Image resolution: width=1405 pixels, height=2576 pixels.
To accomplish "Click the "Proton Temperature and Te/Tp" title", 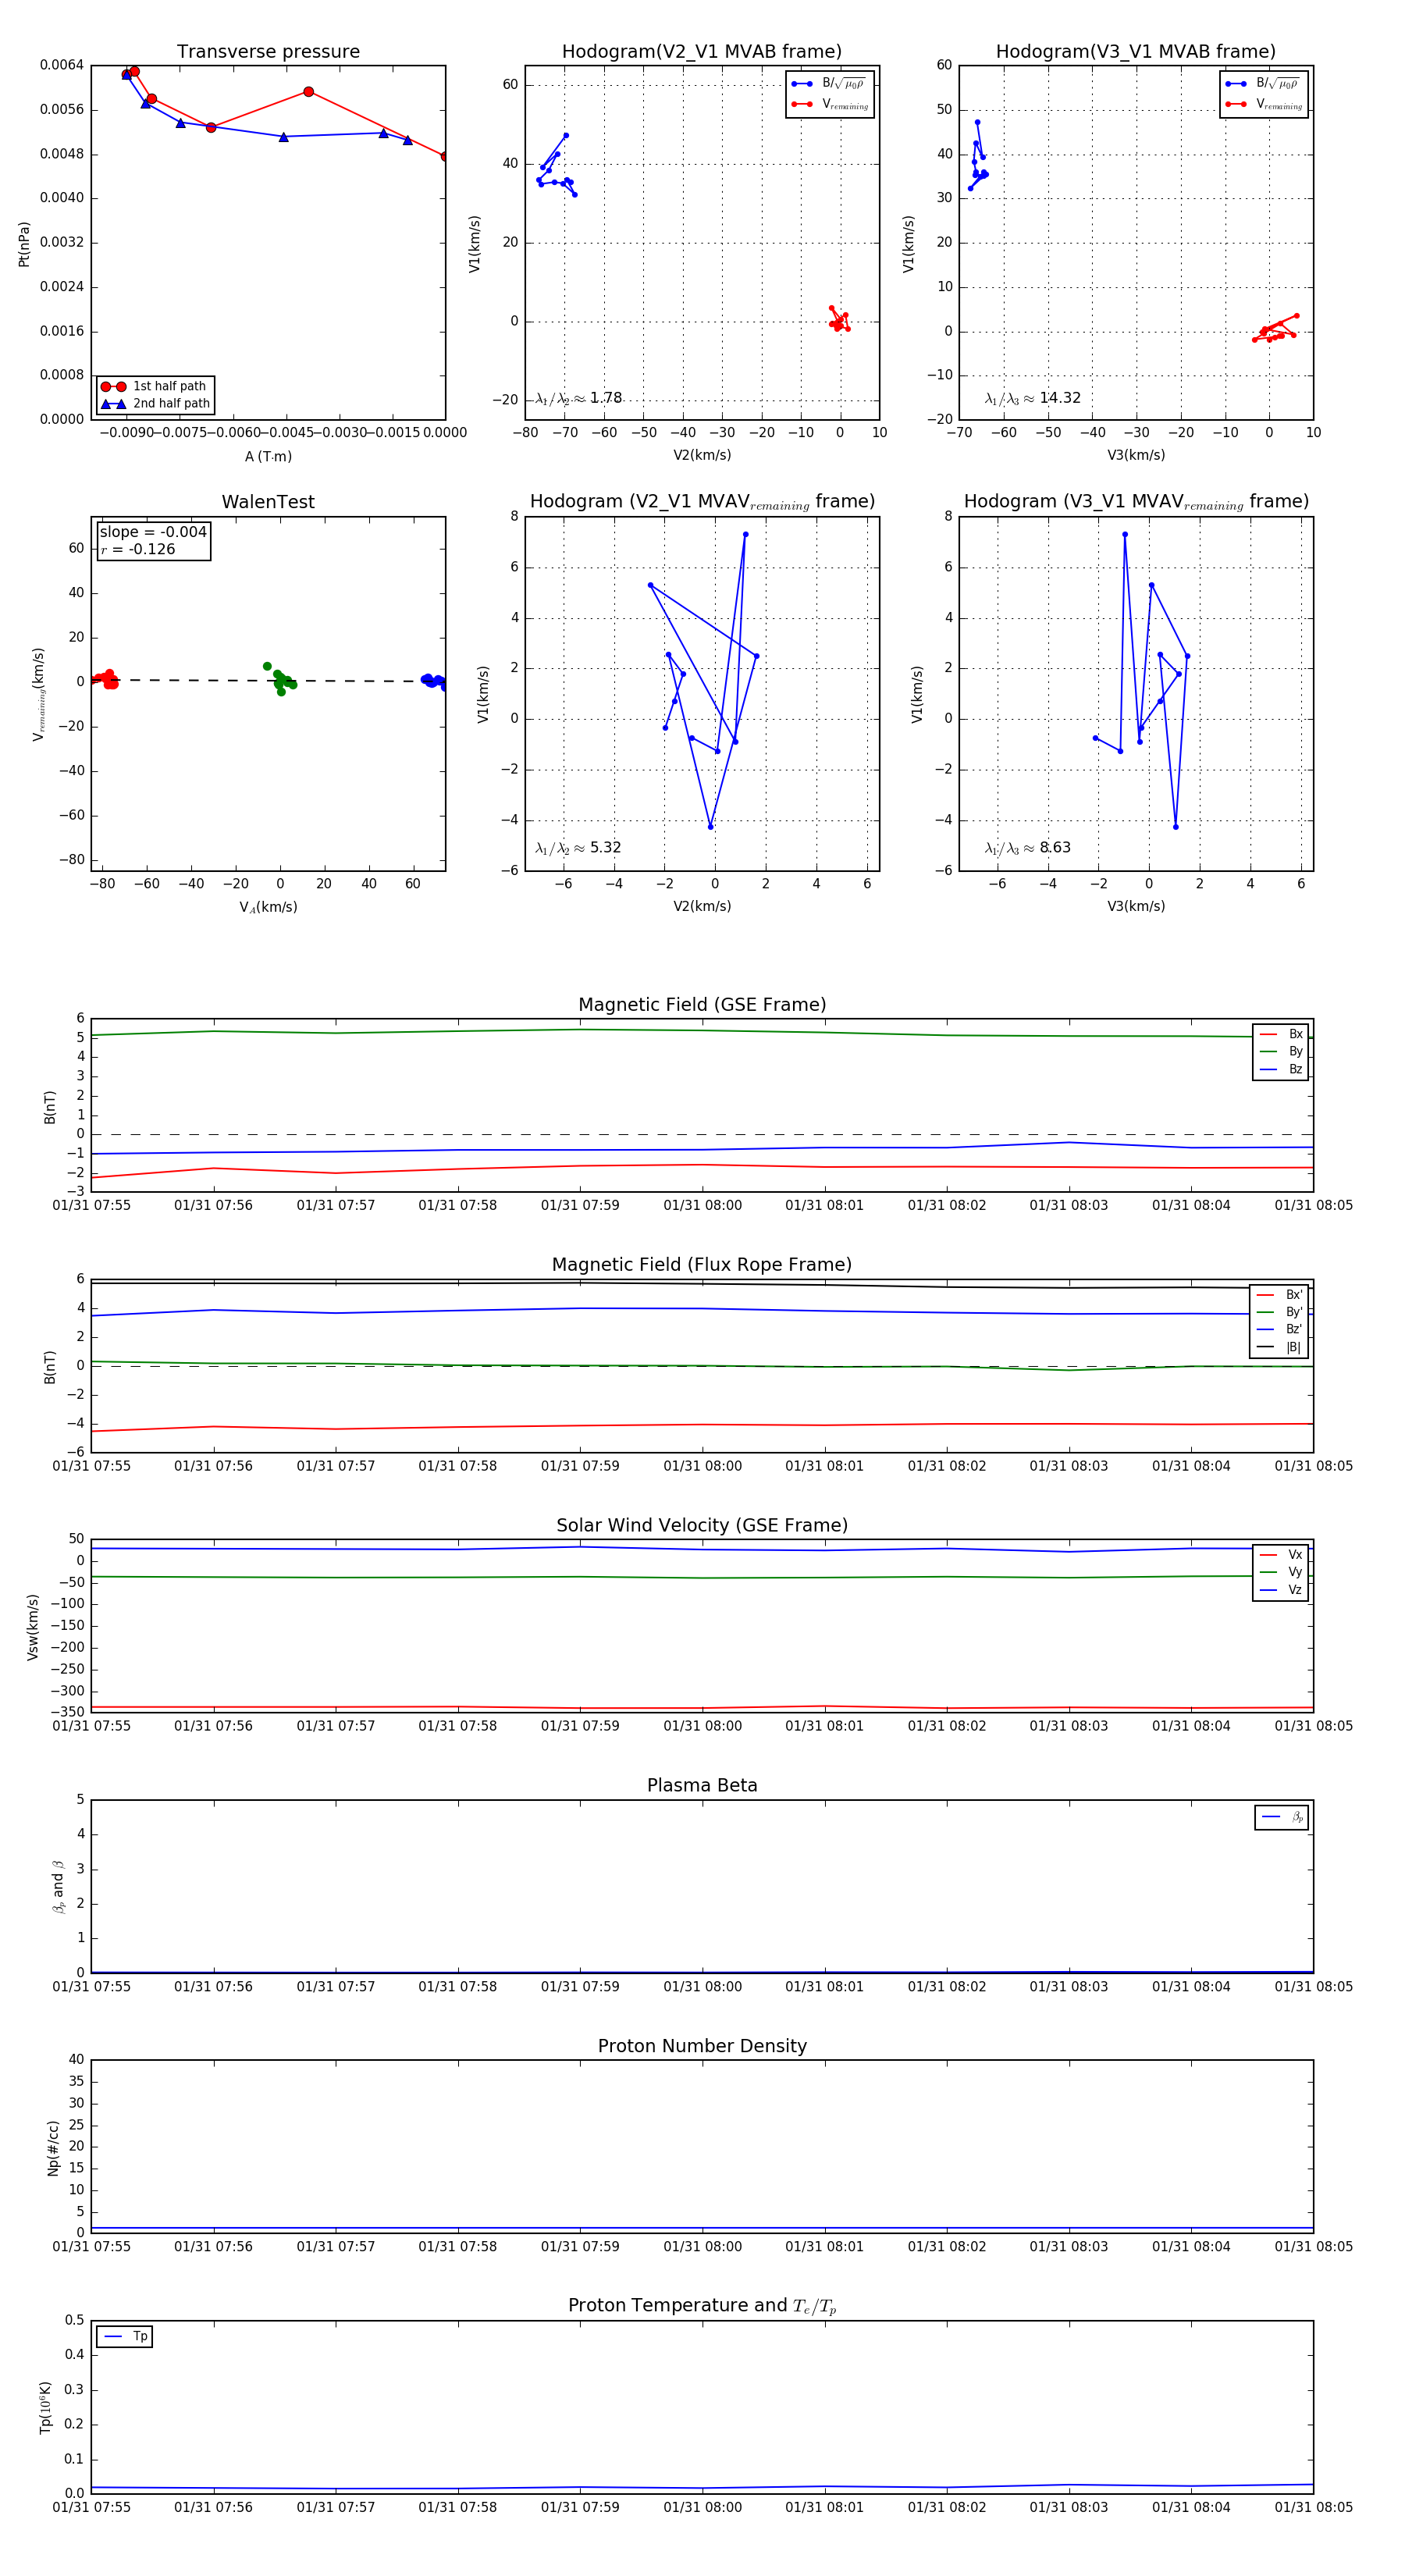I will 702,2306.
